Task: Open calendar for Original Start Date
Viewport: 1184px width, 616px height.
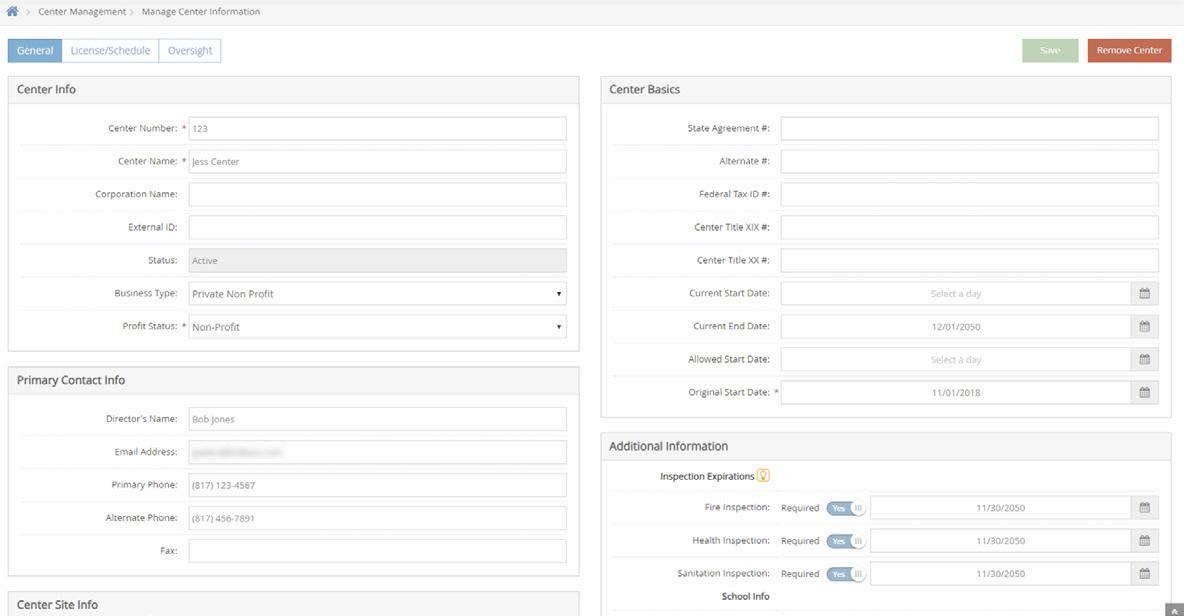Action: [x=1144, y=393]
